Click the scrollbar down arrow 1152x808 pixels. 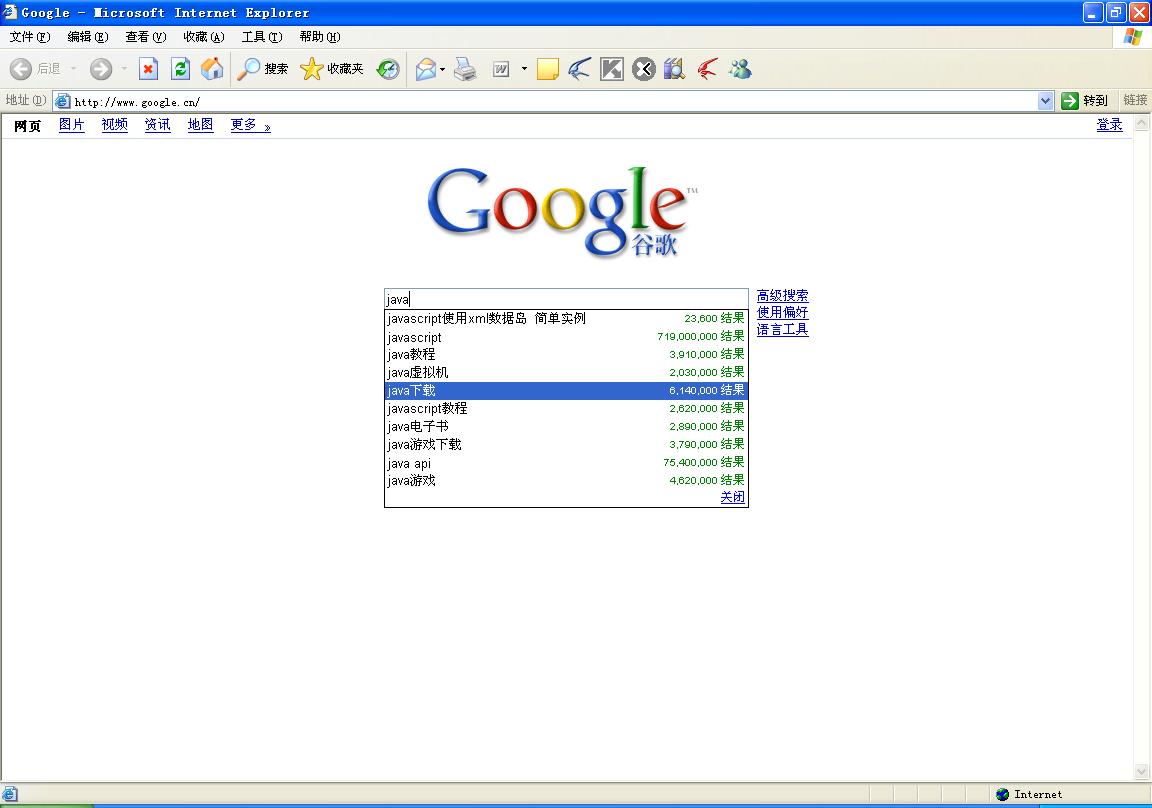tap(1141, 771)
